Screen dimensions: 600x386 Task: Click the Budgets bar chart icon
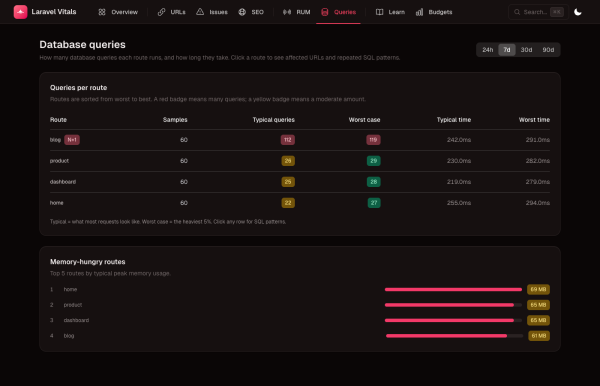click(x=420, y=12)
